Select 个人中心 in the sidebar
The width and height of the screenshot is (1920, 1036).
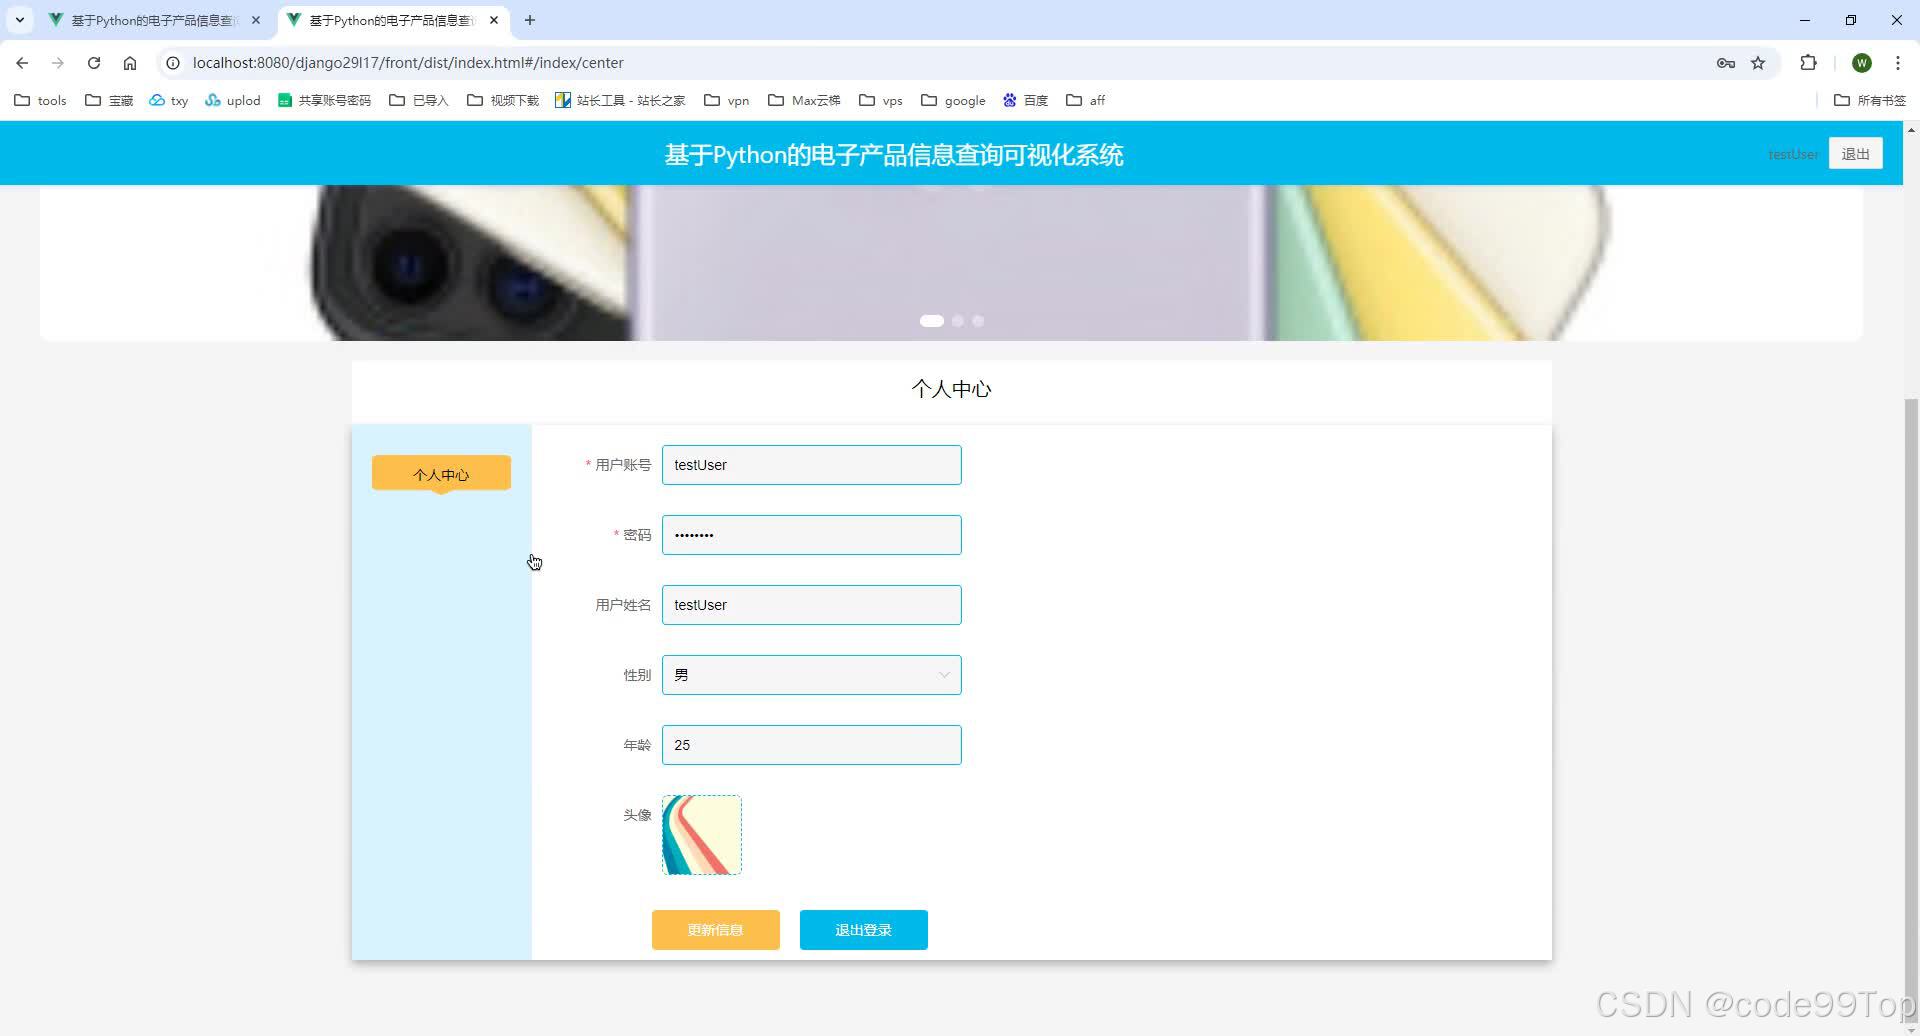pos(440,474)
